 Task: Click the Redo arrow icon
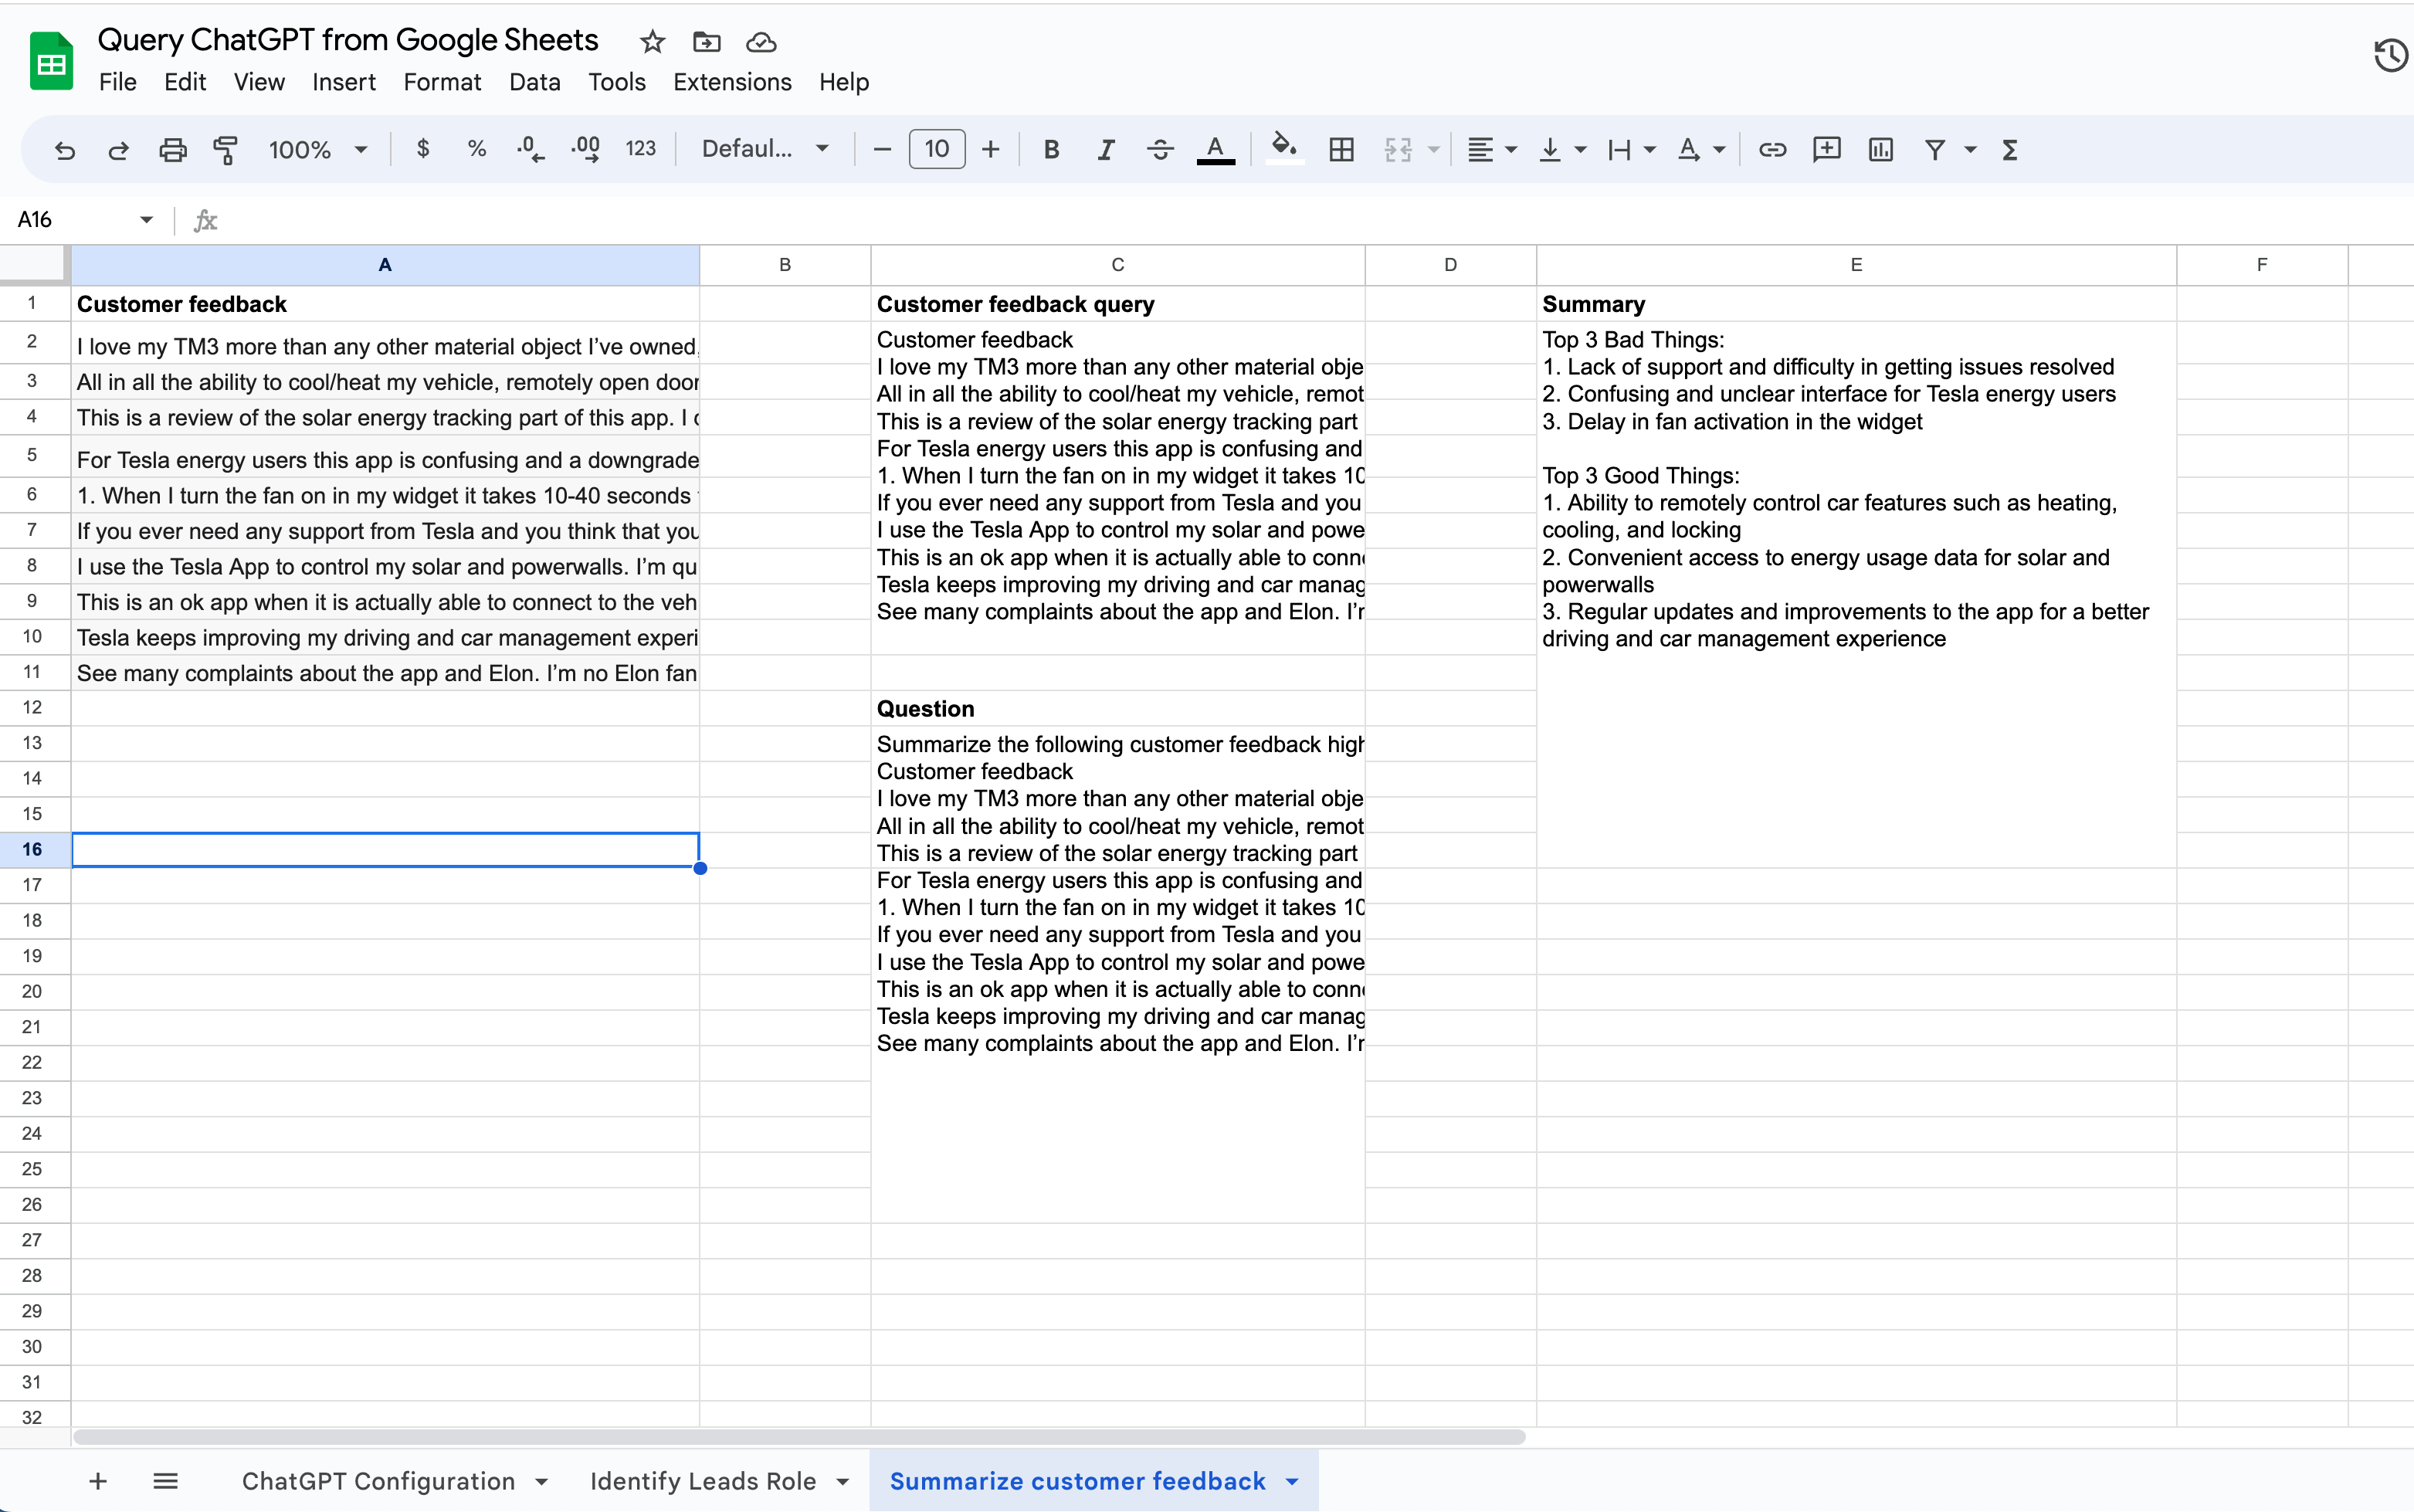[118, 150]
